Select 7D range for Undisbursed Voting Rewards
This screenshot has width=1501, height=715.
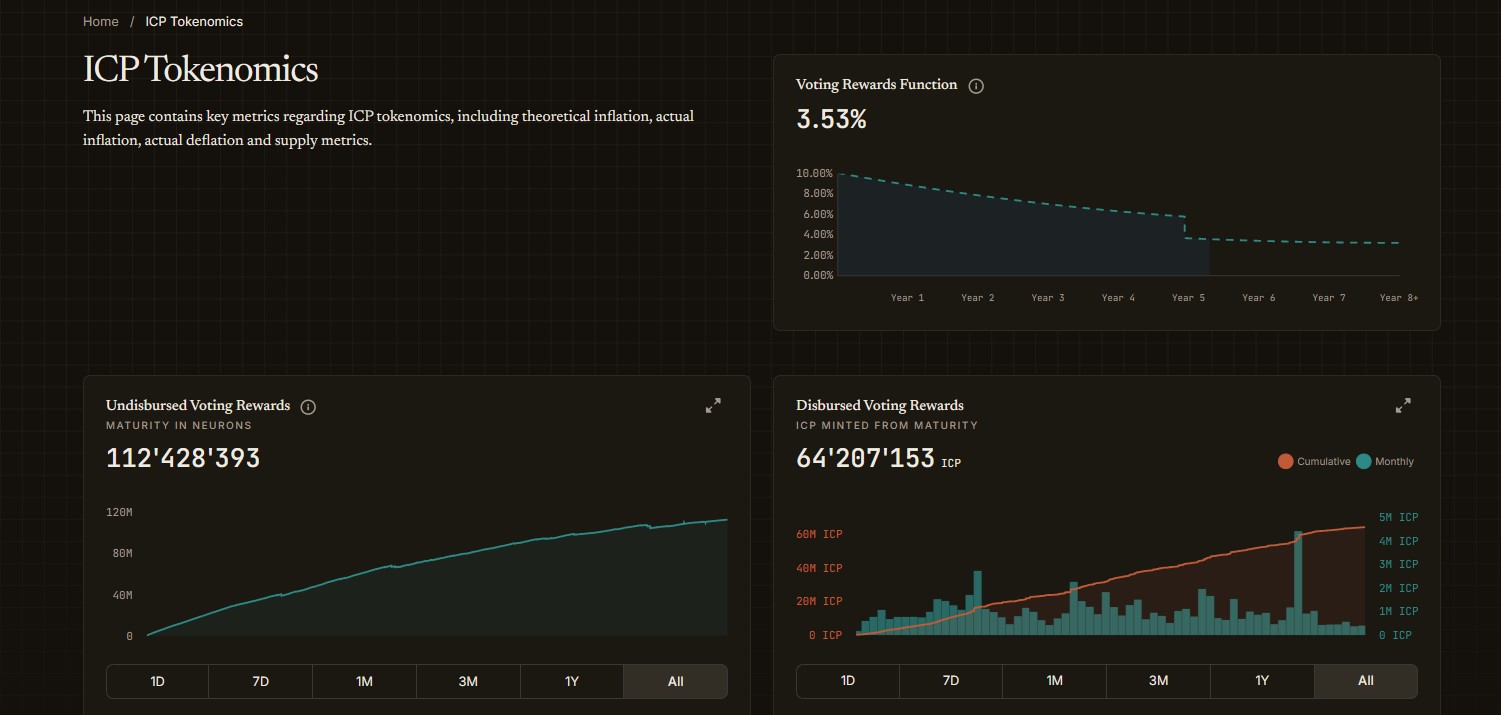point(261,681)
